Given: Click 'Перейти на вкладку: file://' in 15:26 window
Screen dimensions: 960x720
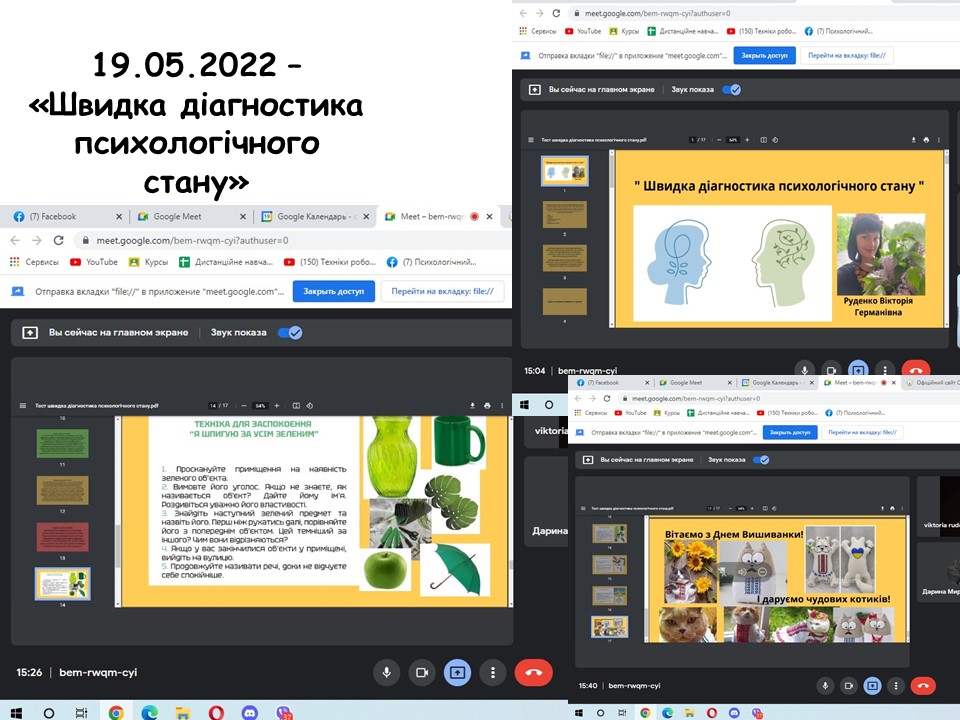Looking at the screenshot, I should (443, 291).
